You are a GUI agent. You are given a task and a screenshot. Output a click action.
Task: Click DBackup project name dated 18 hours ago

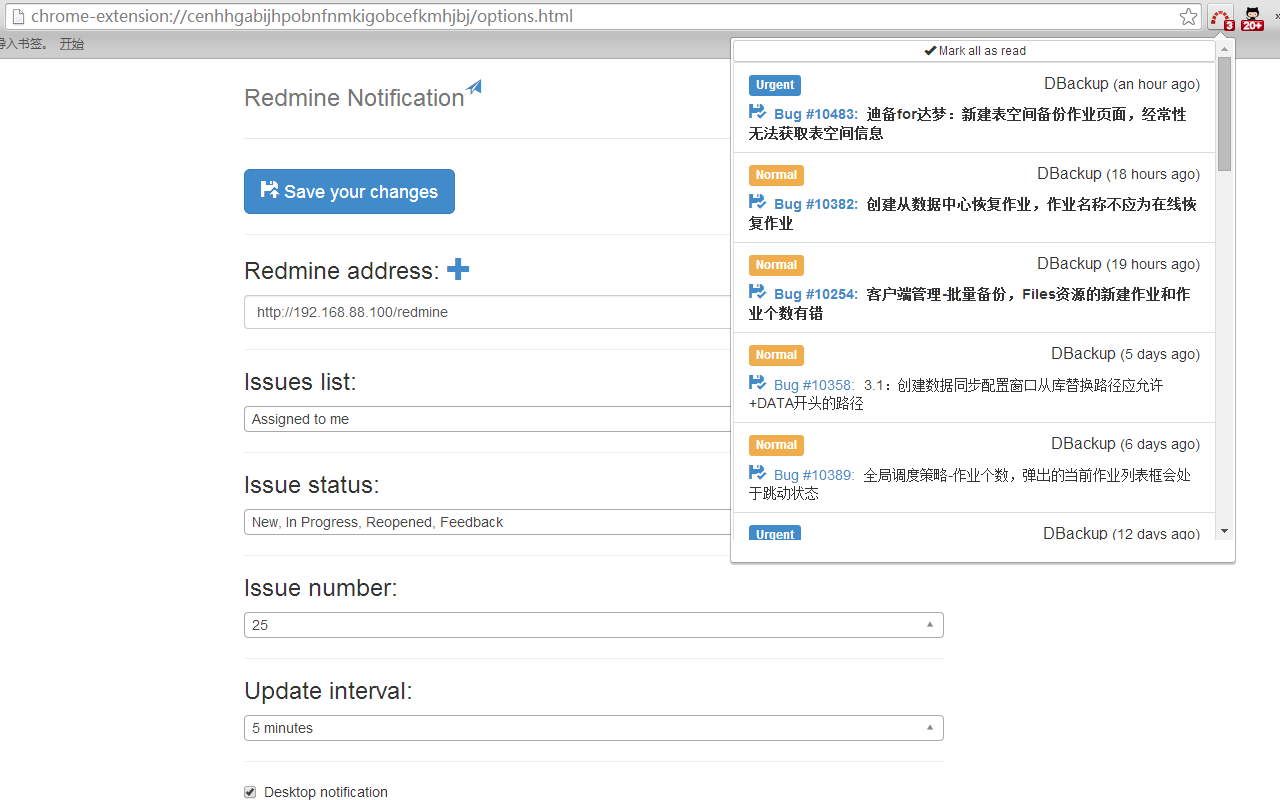1069,174
